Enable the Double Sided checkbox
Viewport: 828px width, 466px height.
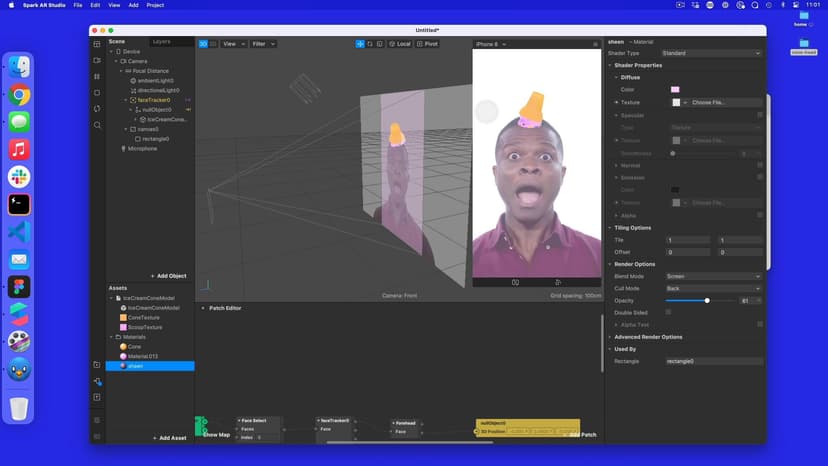(669, 312)
